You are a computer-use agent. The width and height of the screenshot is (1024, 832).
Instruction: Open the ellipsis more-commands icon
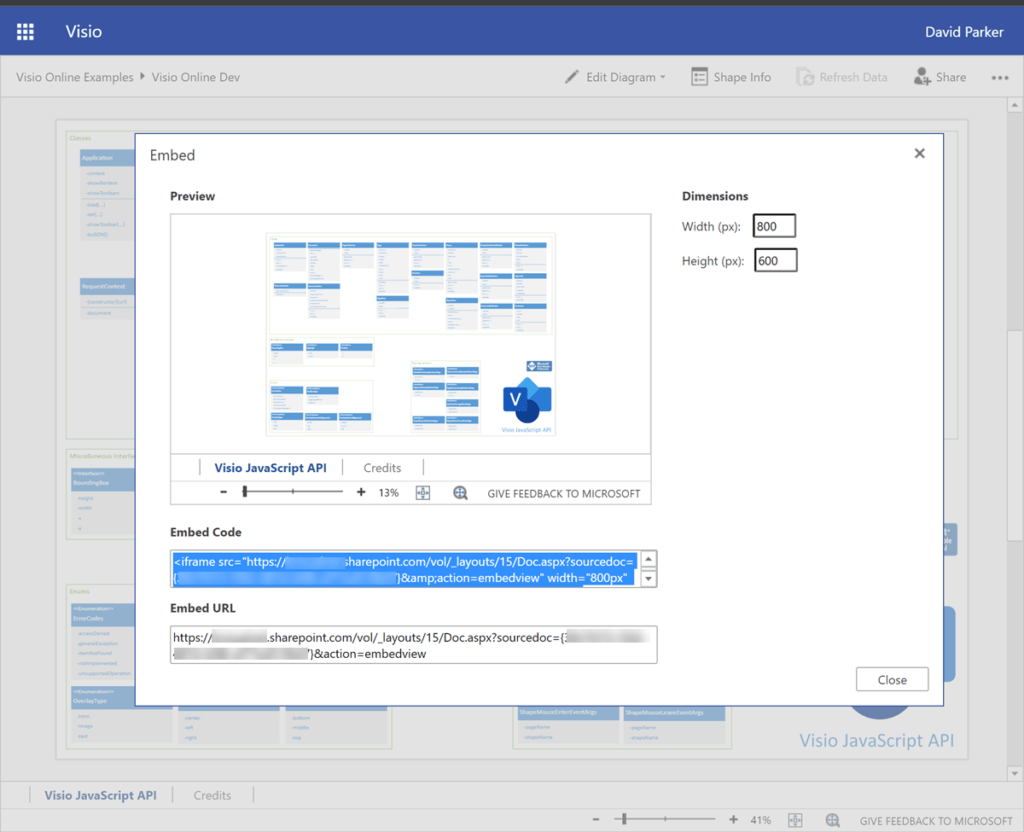coord(999,76)
